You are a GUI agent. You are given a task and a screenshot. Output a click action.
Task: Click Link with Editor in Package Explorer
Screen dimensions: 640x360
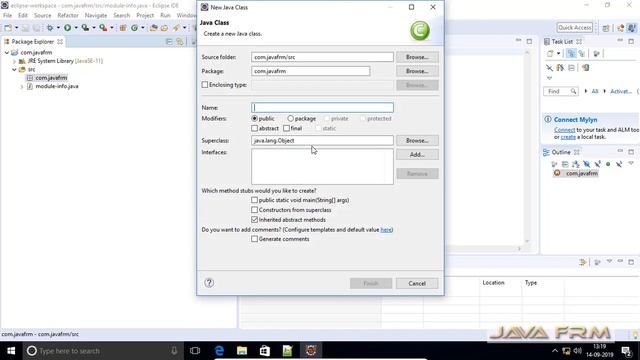[180, 42]
